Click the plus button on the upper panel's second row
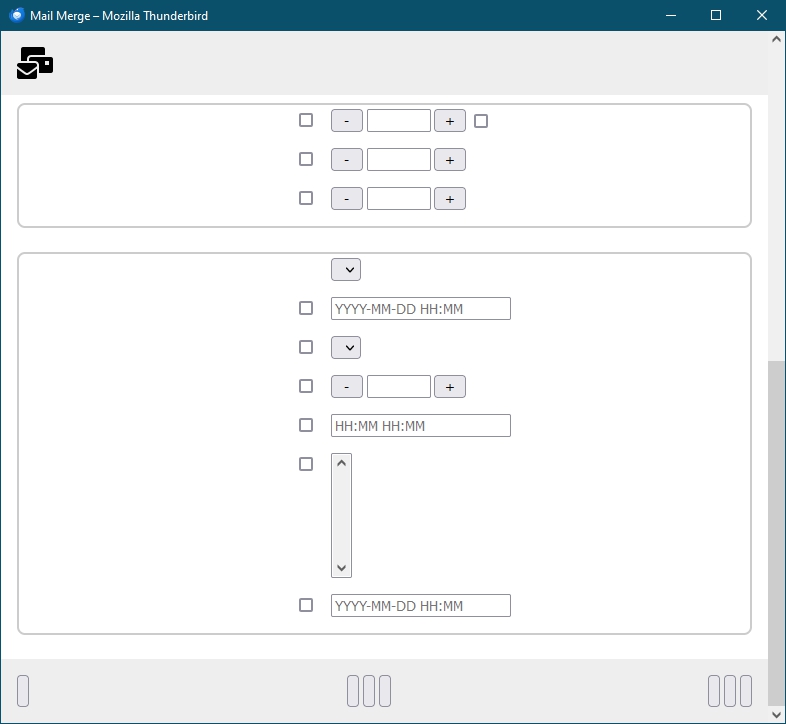The image size is (786, 724). click(450, 160)
